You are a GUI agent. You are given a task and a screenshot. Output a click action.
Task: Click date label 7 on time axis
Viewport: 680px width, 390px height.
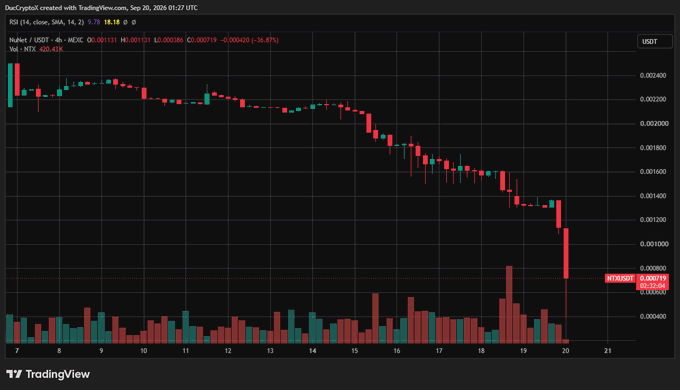pyautogui.click(x=17, y=351)
